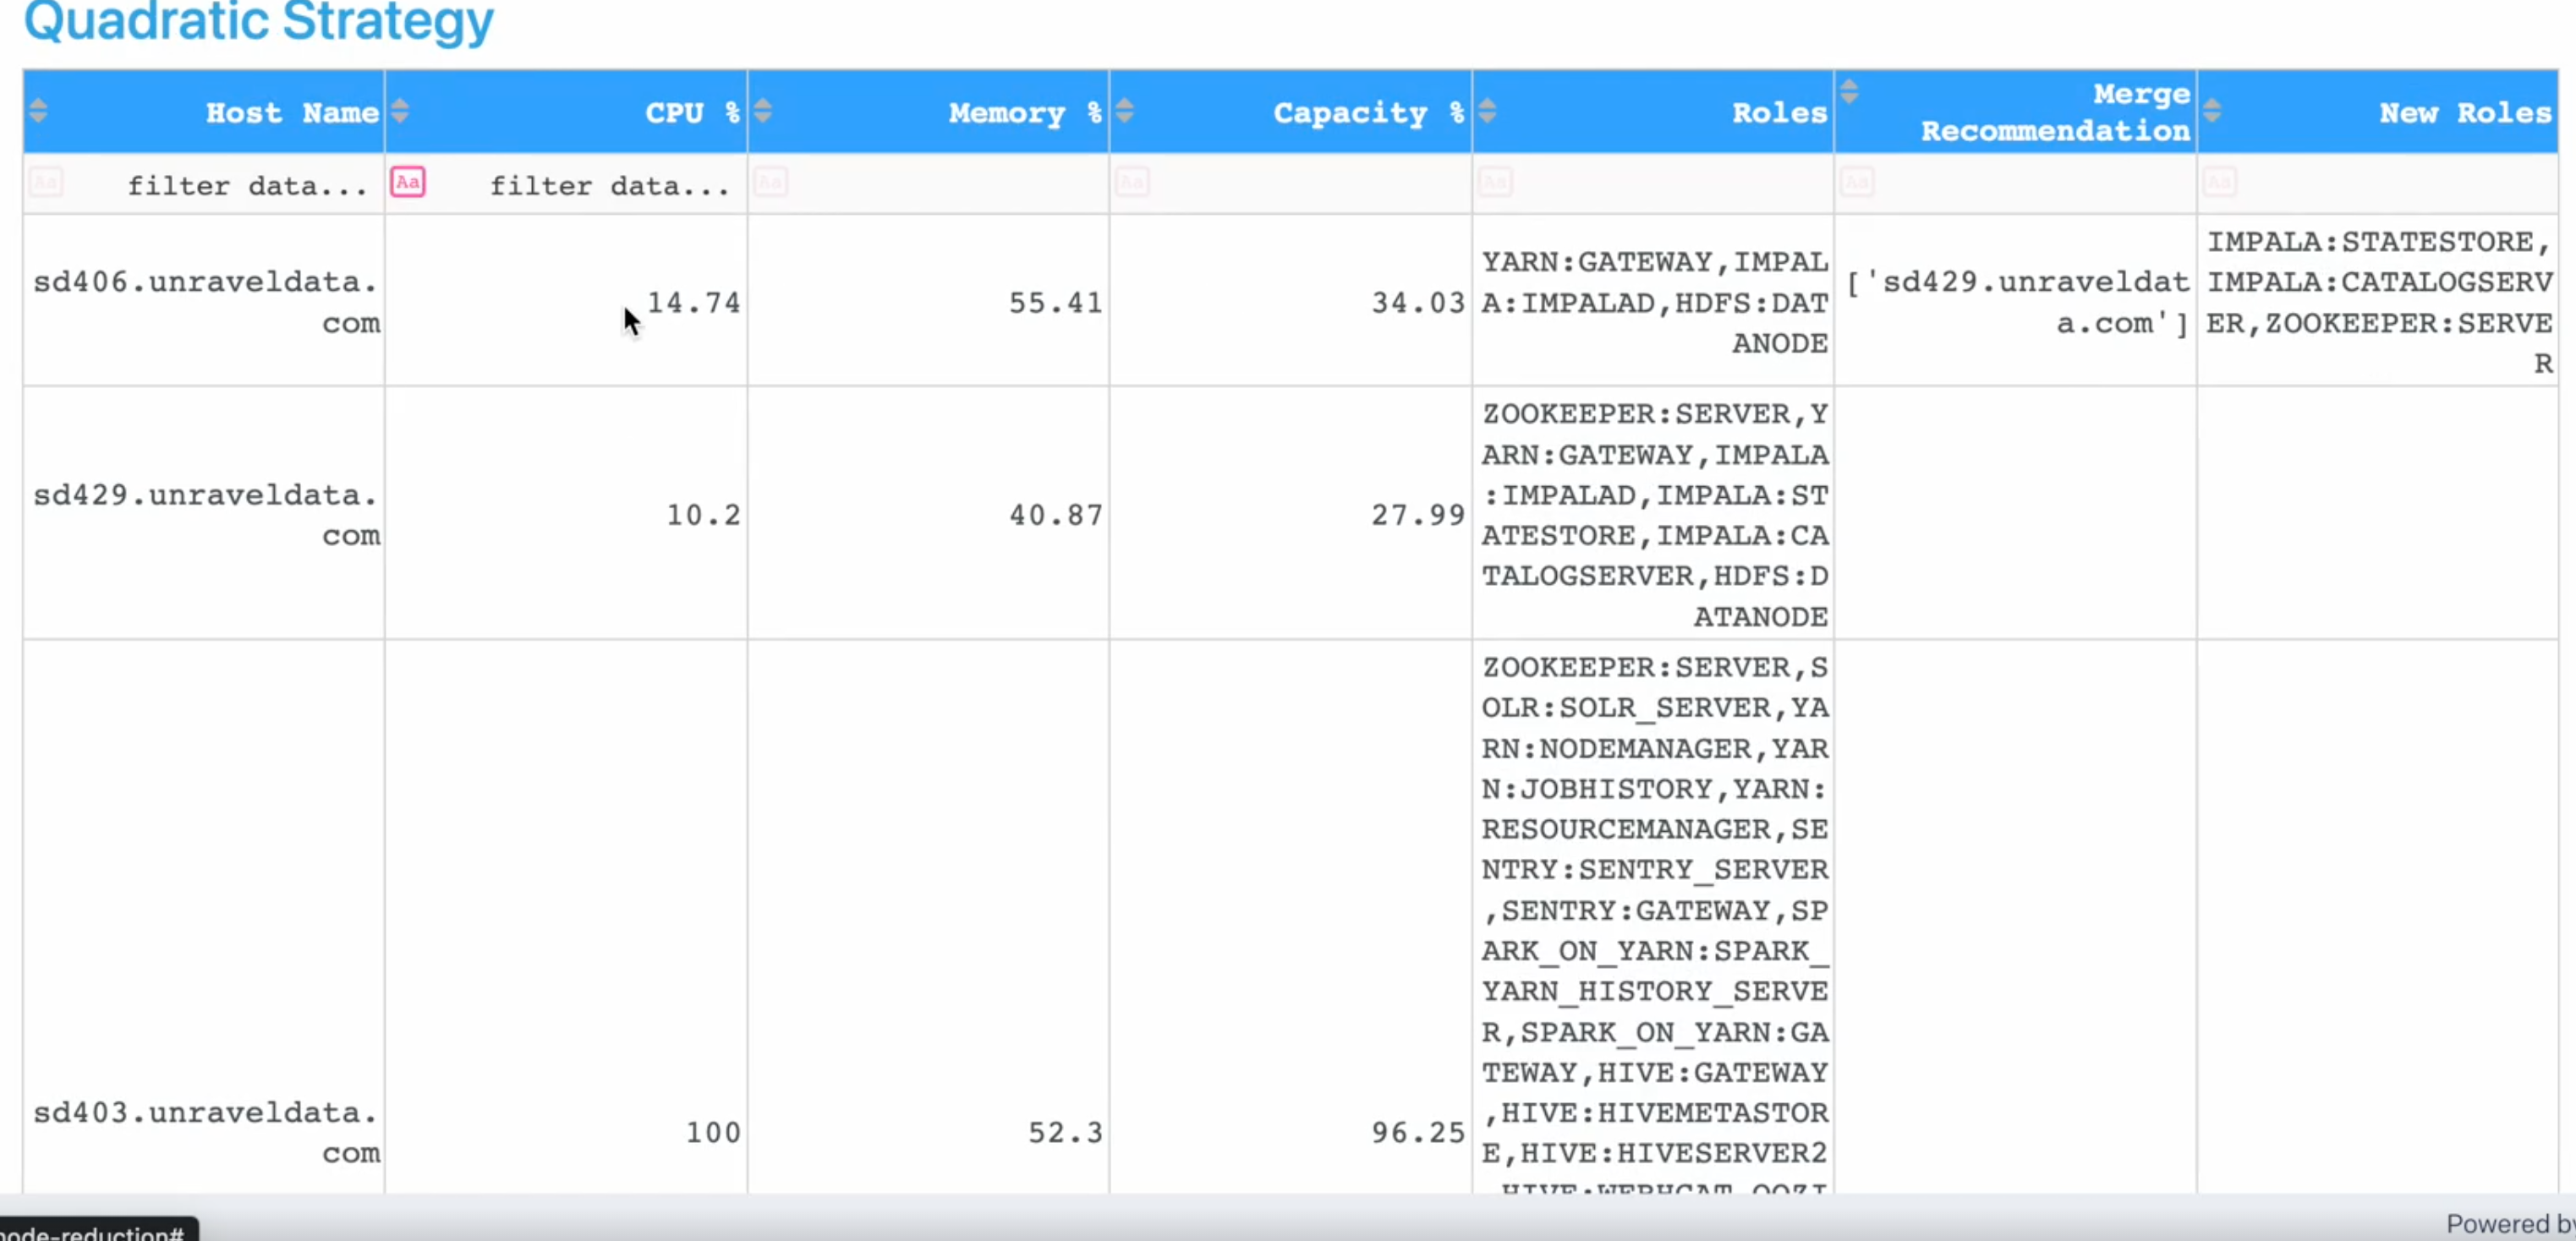Toggle case-sensitive filter for Host Name
This screenshot has height=1241, width=2576.
pyautogui.click(x=46, y=182)
